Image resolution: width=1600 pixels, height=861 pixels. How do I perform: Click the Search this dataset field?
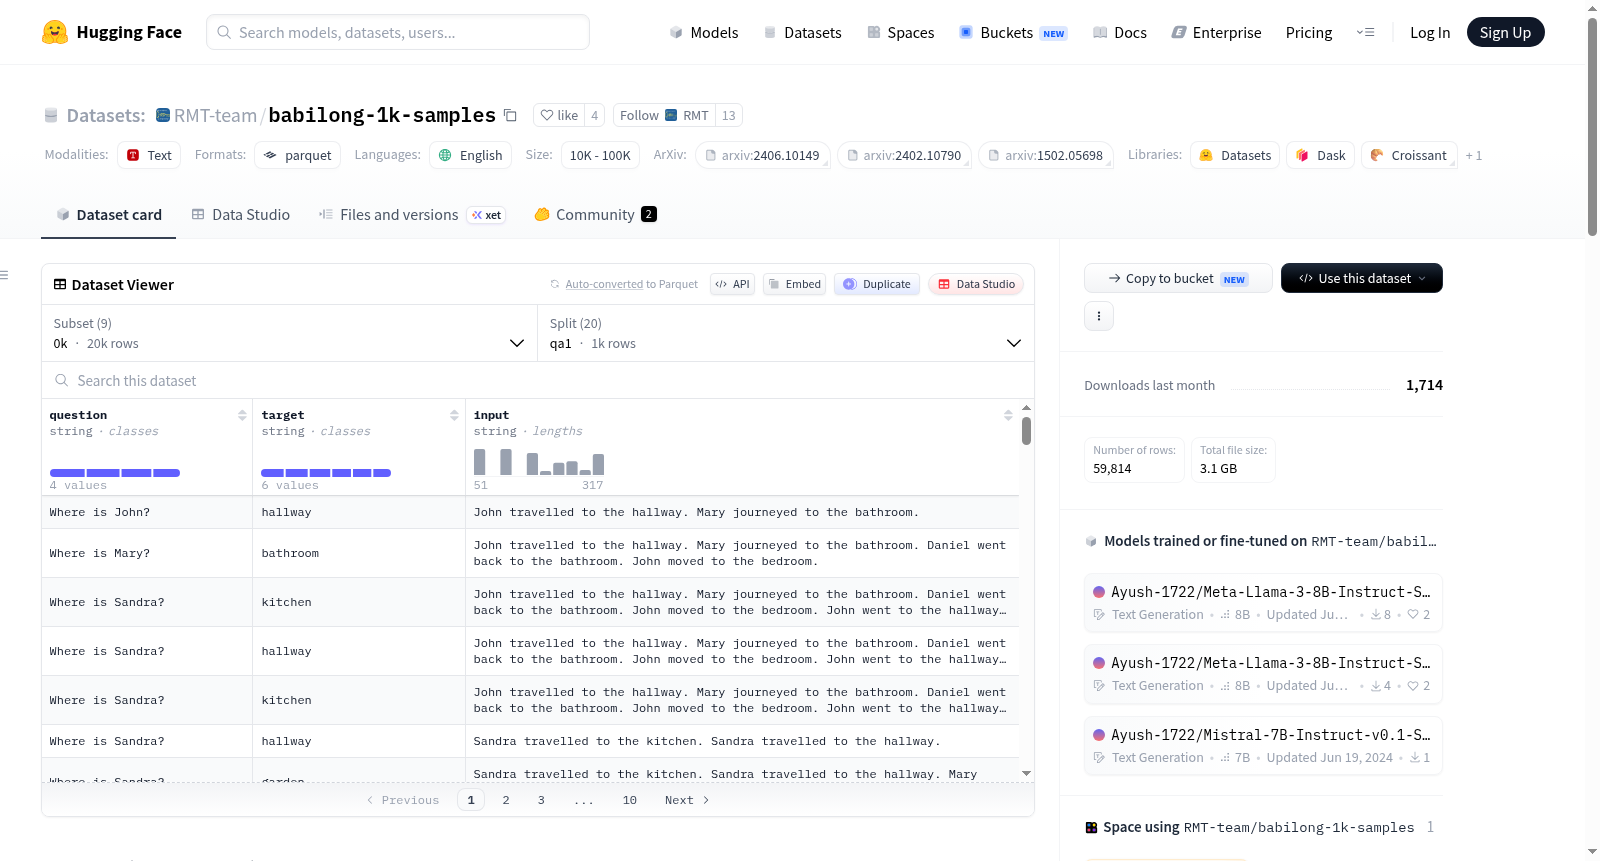point(538,380)
